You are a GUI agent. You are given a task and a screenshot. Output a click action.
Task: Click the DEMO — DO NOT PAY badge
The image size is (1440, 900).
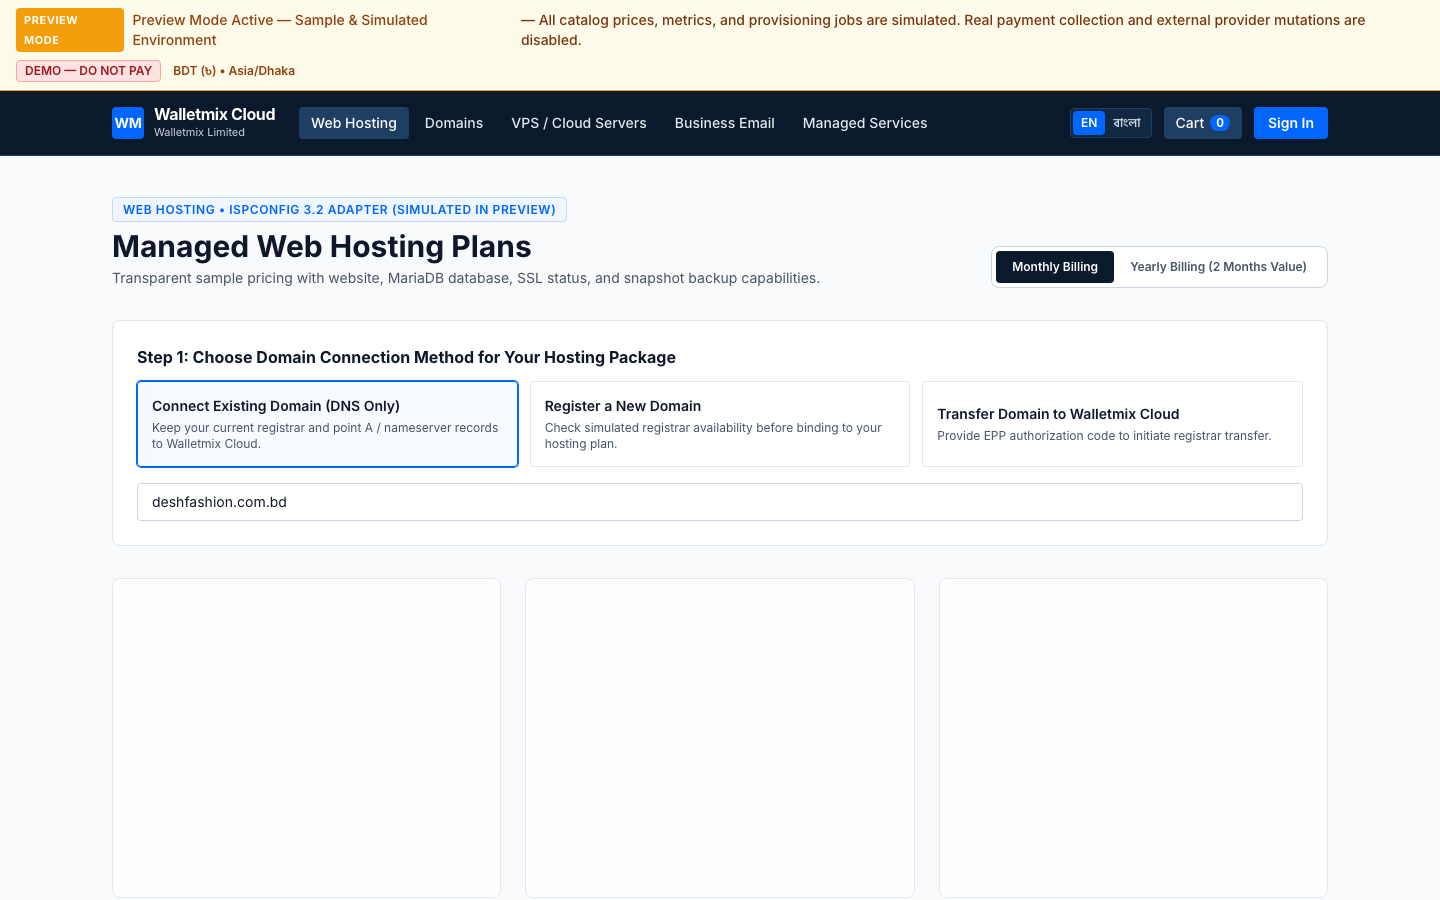88,71
